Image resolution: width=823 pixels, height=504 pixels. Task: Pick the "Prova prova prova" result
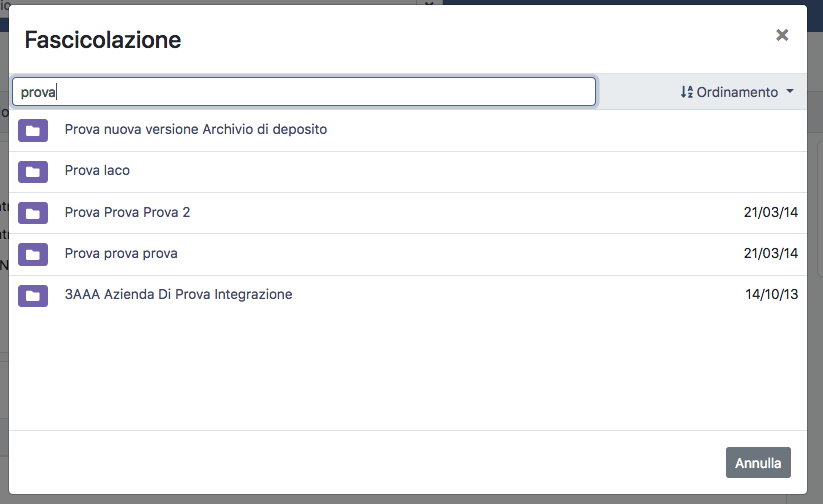[x=121, y=254]
